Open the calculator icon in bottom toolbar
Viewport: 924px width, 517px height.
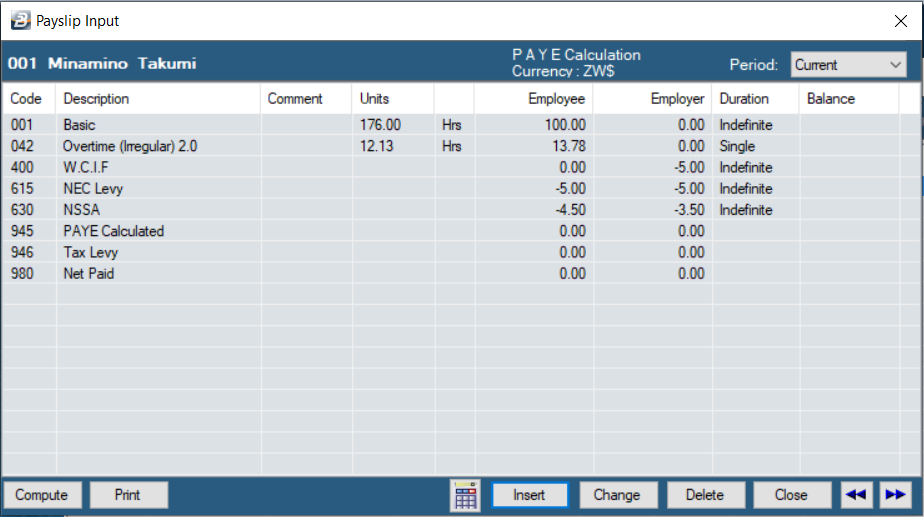tap(465, 495)
